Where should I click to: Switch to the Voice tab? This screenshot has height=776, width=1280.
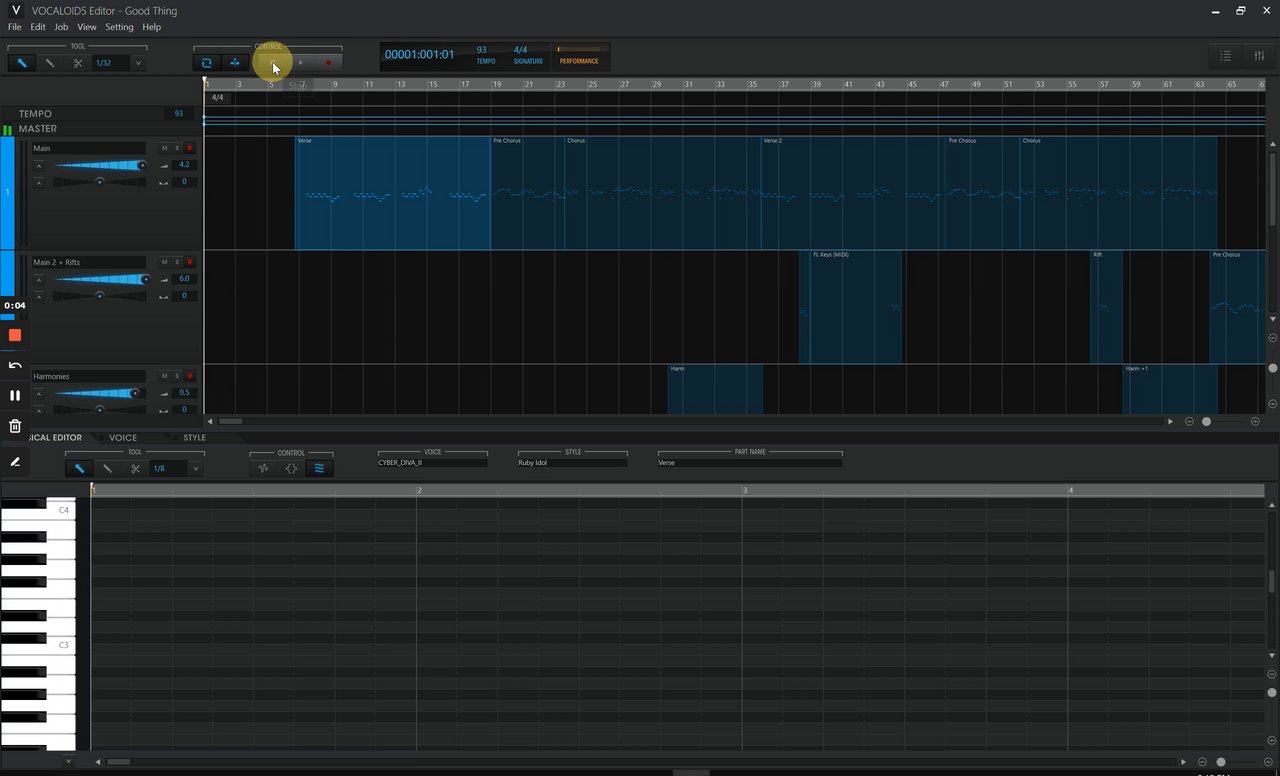coord(123,438)
